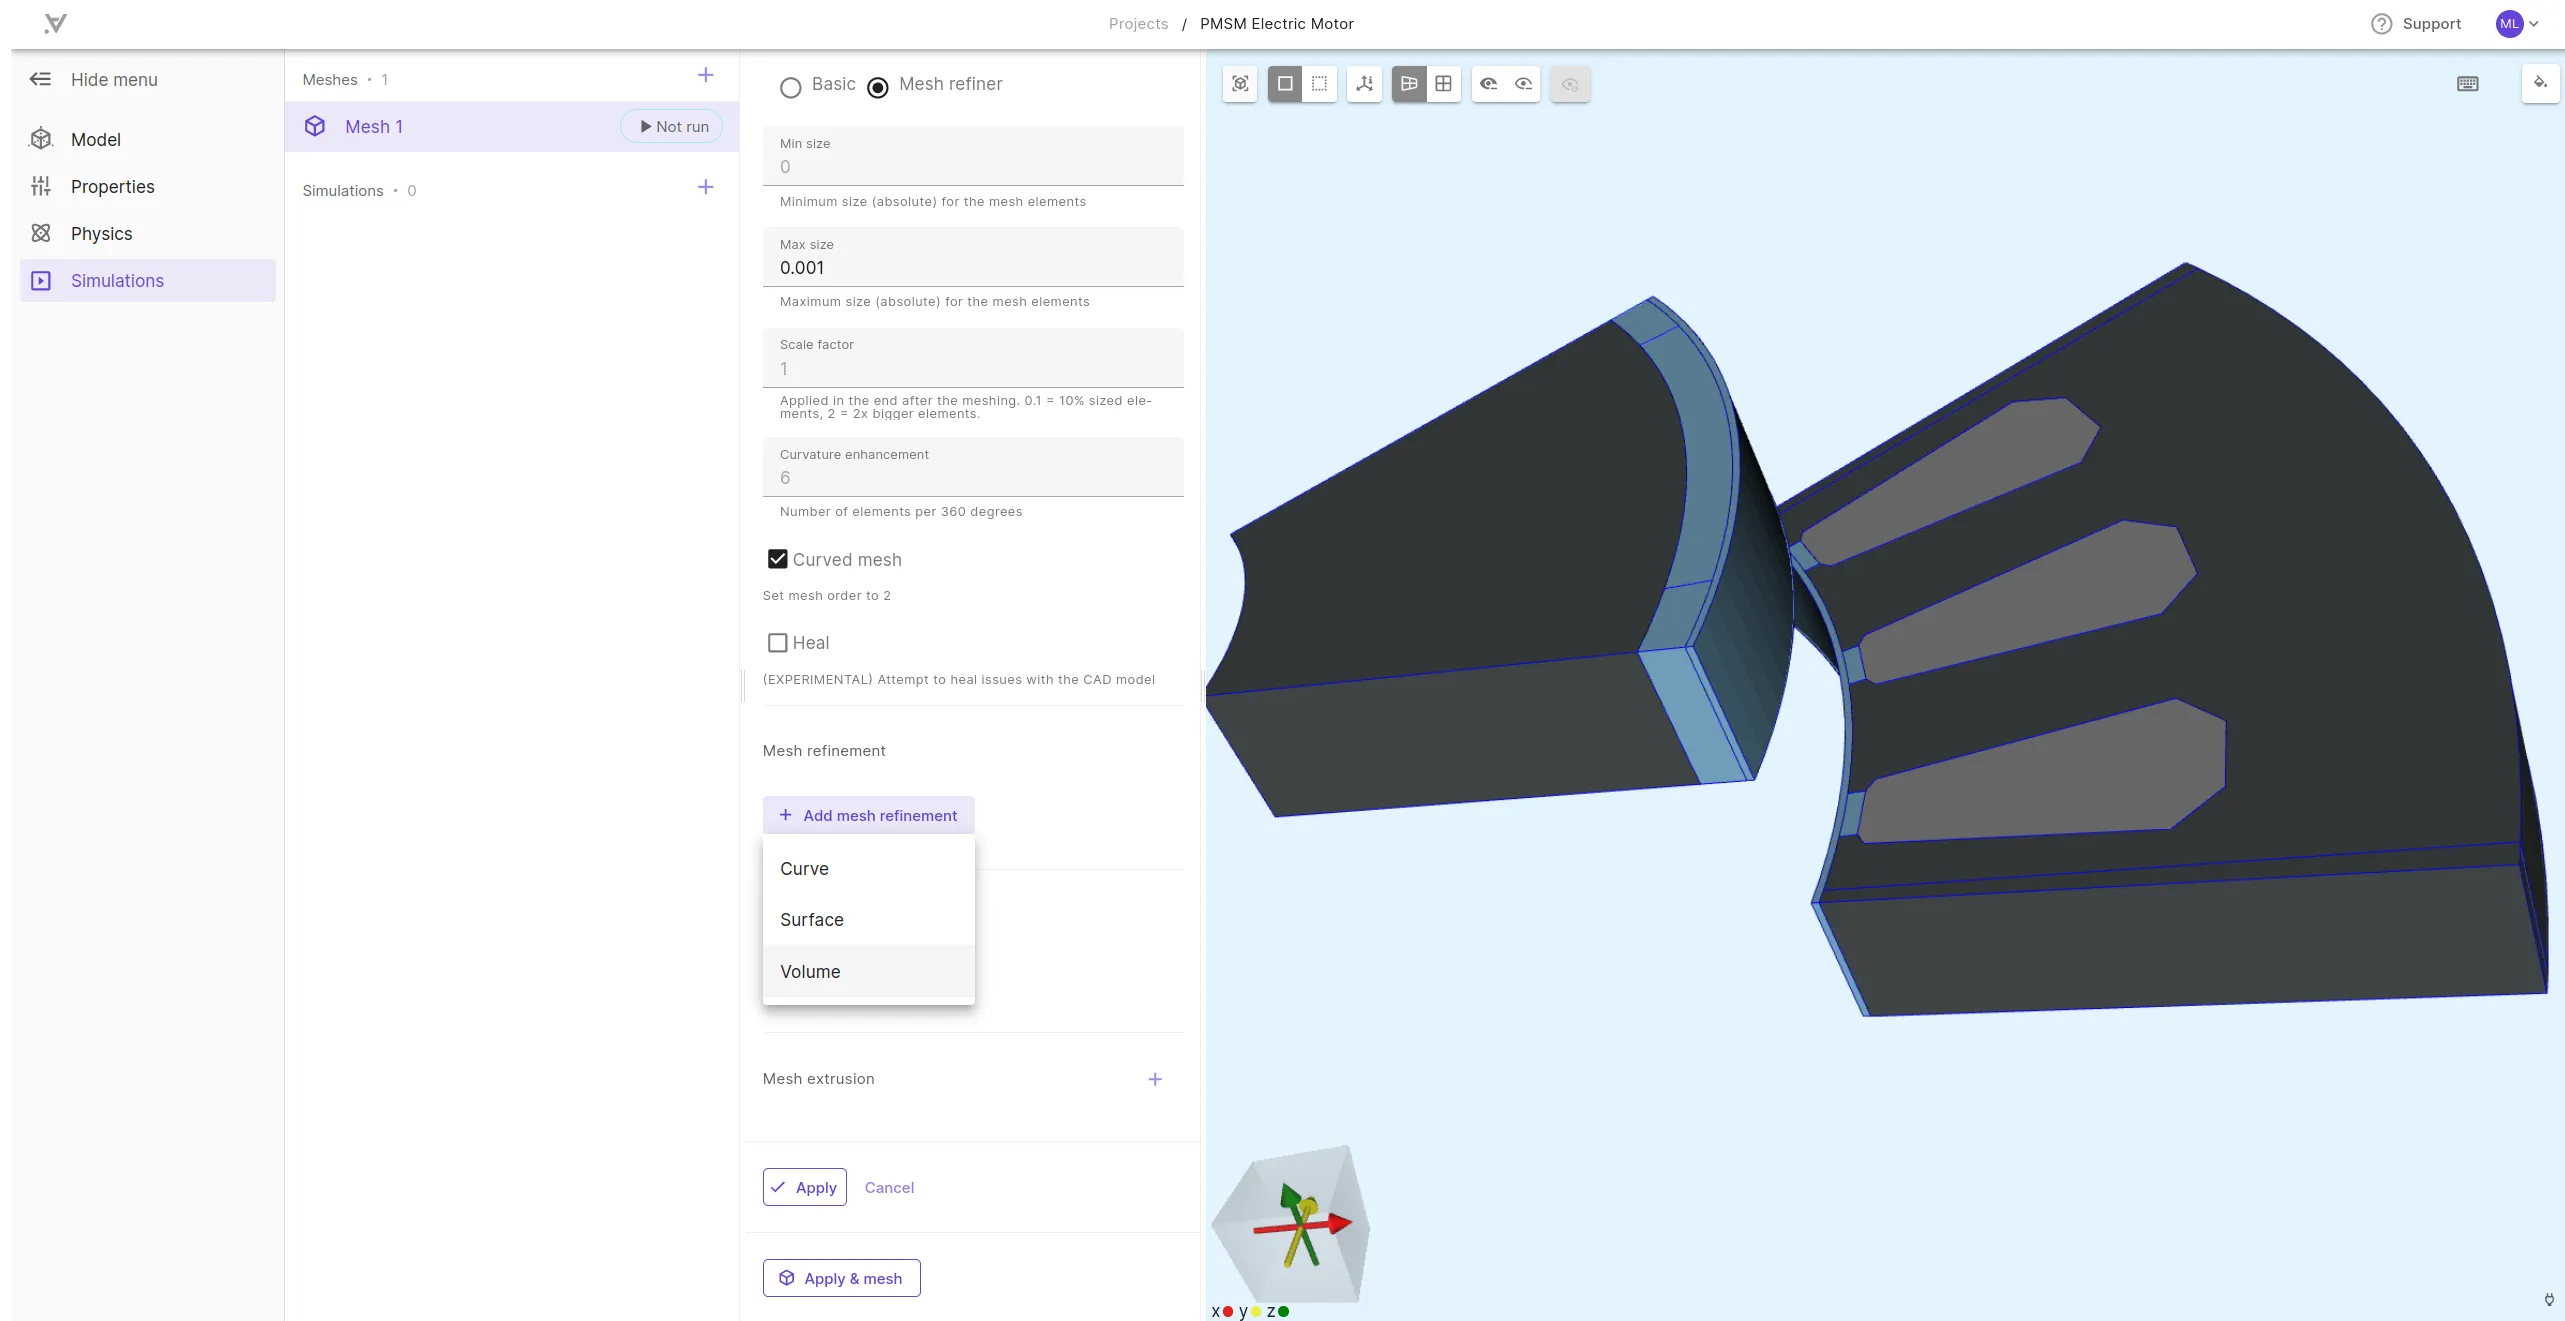
Task: Add a new simulation with plus icon
Action: coord(705,187)
